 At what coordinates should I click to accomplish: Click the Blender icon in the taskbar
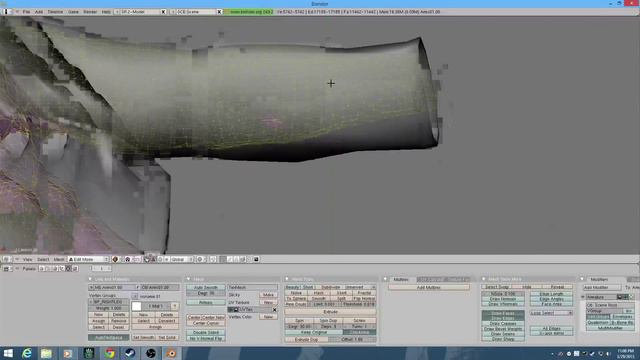pos(171,353)
